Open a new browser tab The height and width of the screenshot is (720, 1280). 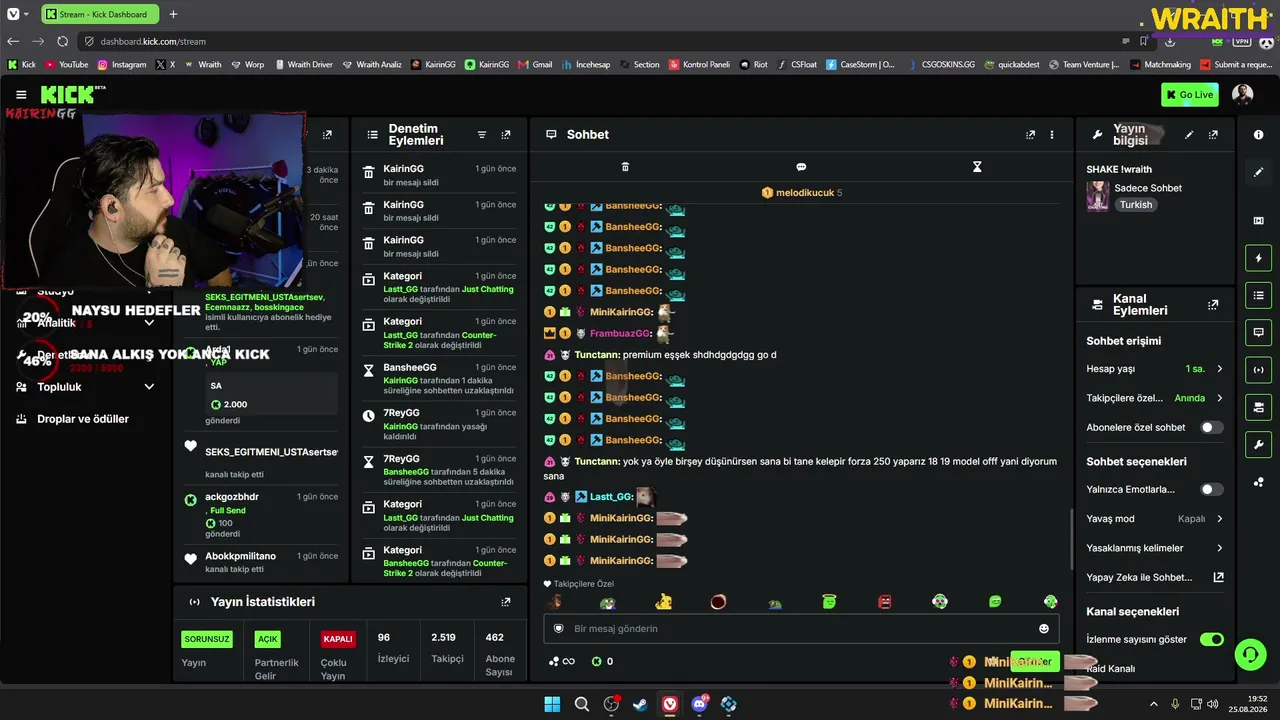tap(173, 14)
